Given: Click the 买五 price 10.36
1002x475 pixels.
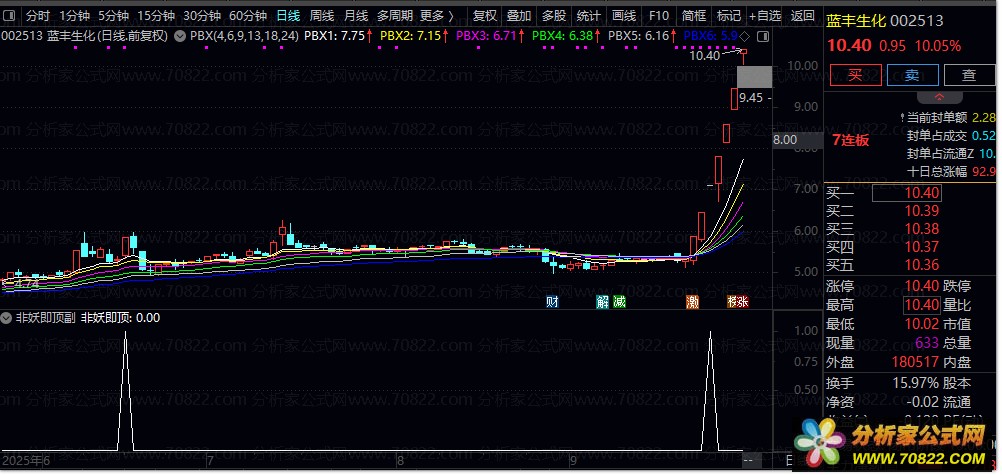Looking at the screenshot, I should tap(923, 265).
